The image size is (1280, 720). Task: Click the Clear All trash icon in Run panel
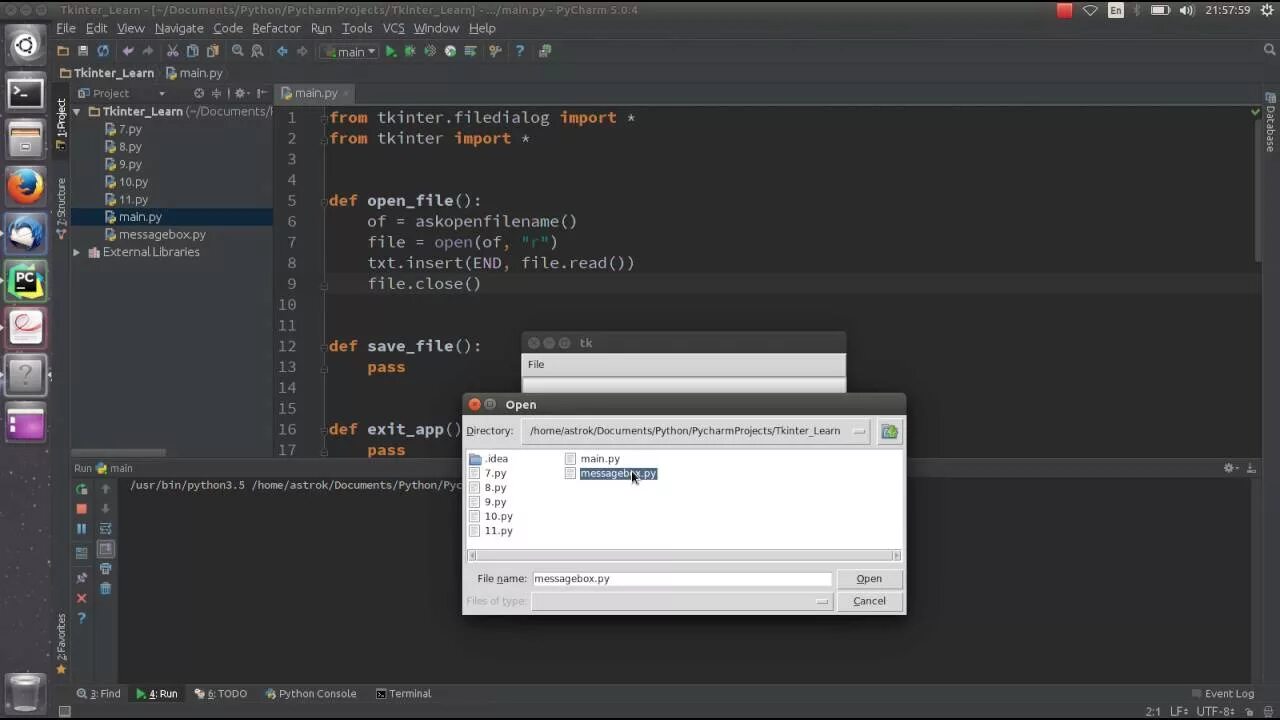tap(105, 588)
